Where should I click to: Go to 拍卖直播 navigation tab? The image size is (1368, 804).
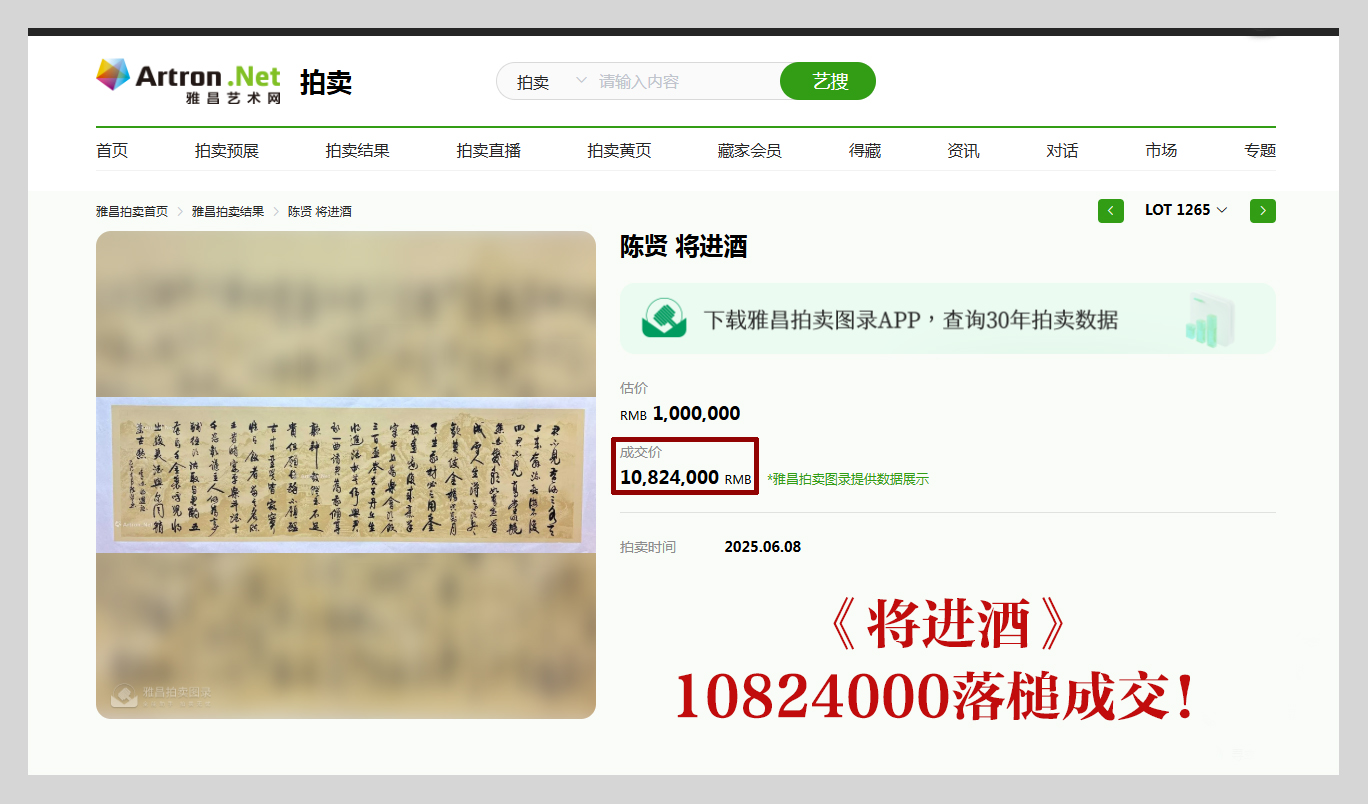(x=489, y=151)
